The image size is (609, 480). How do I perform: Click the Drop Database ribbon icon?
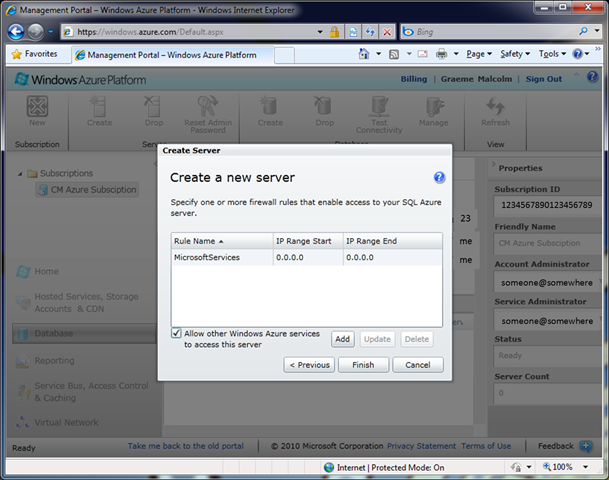point(324,106)
